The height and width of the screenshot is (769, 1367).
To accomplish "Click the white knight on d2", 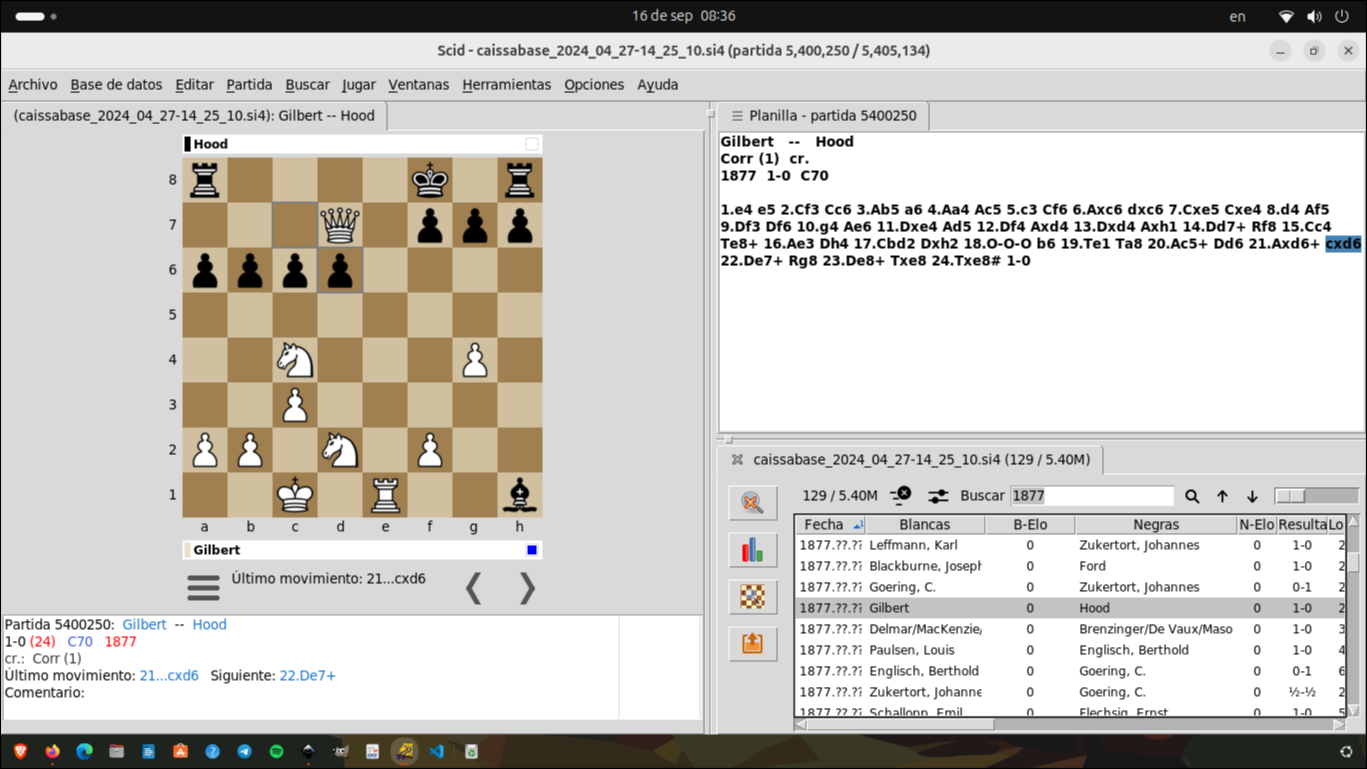I will 340,450.
